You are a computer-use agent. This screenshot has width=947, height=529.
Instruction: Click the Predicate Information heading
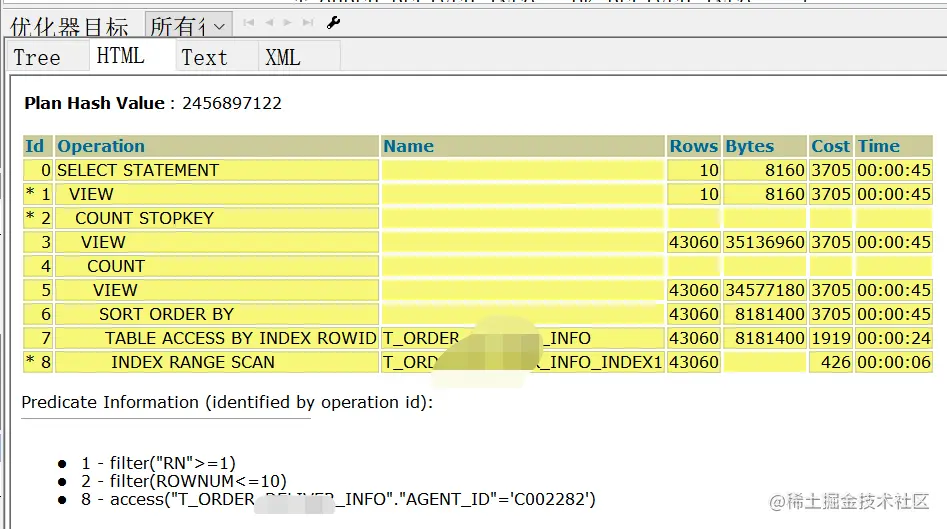click(x=227, y=402)
